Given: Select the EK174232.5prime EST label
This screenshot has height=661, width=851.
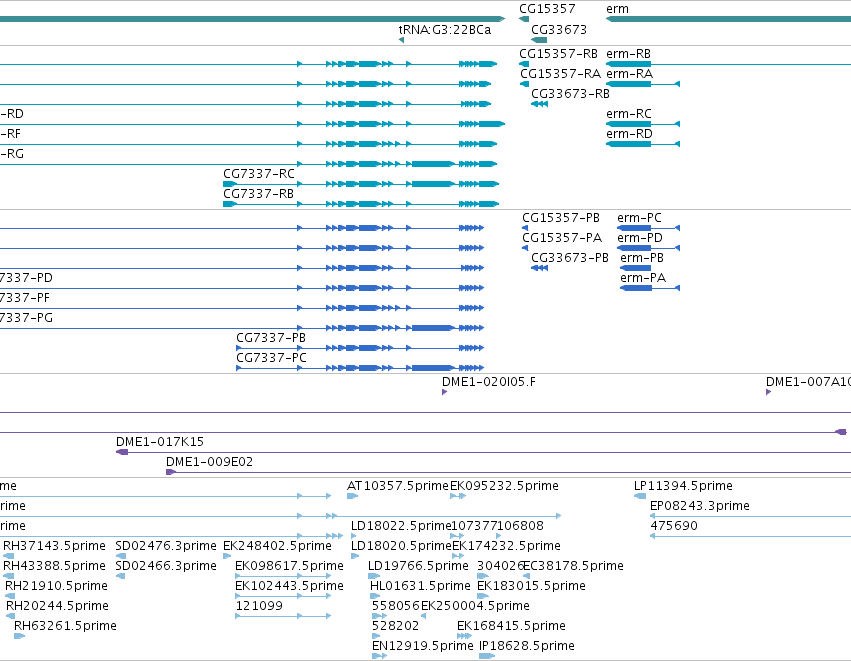Looking at the screenshot, I should click(x=506, y=546).
